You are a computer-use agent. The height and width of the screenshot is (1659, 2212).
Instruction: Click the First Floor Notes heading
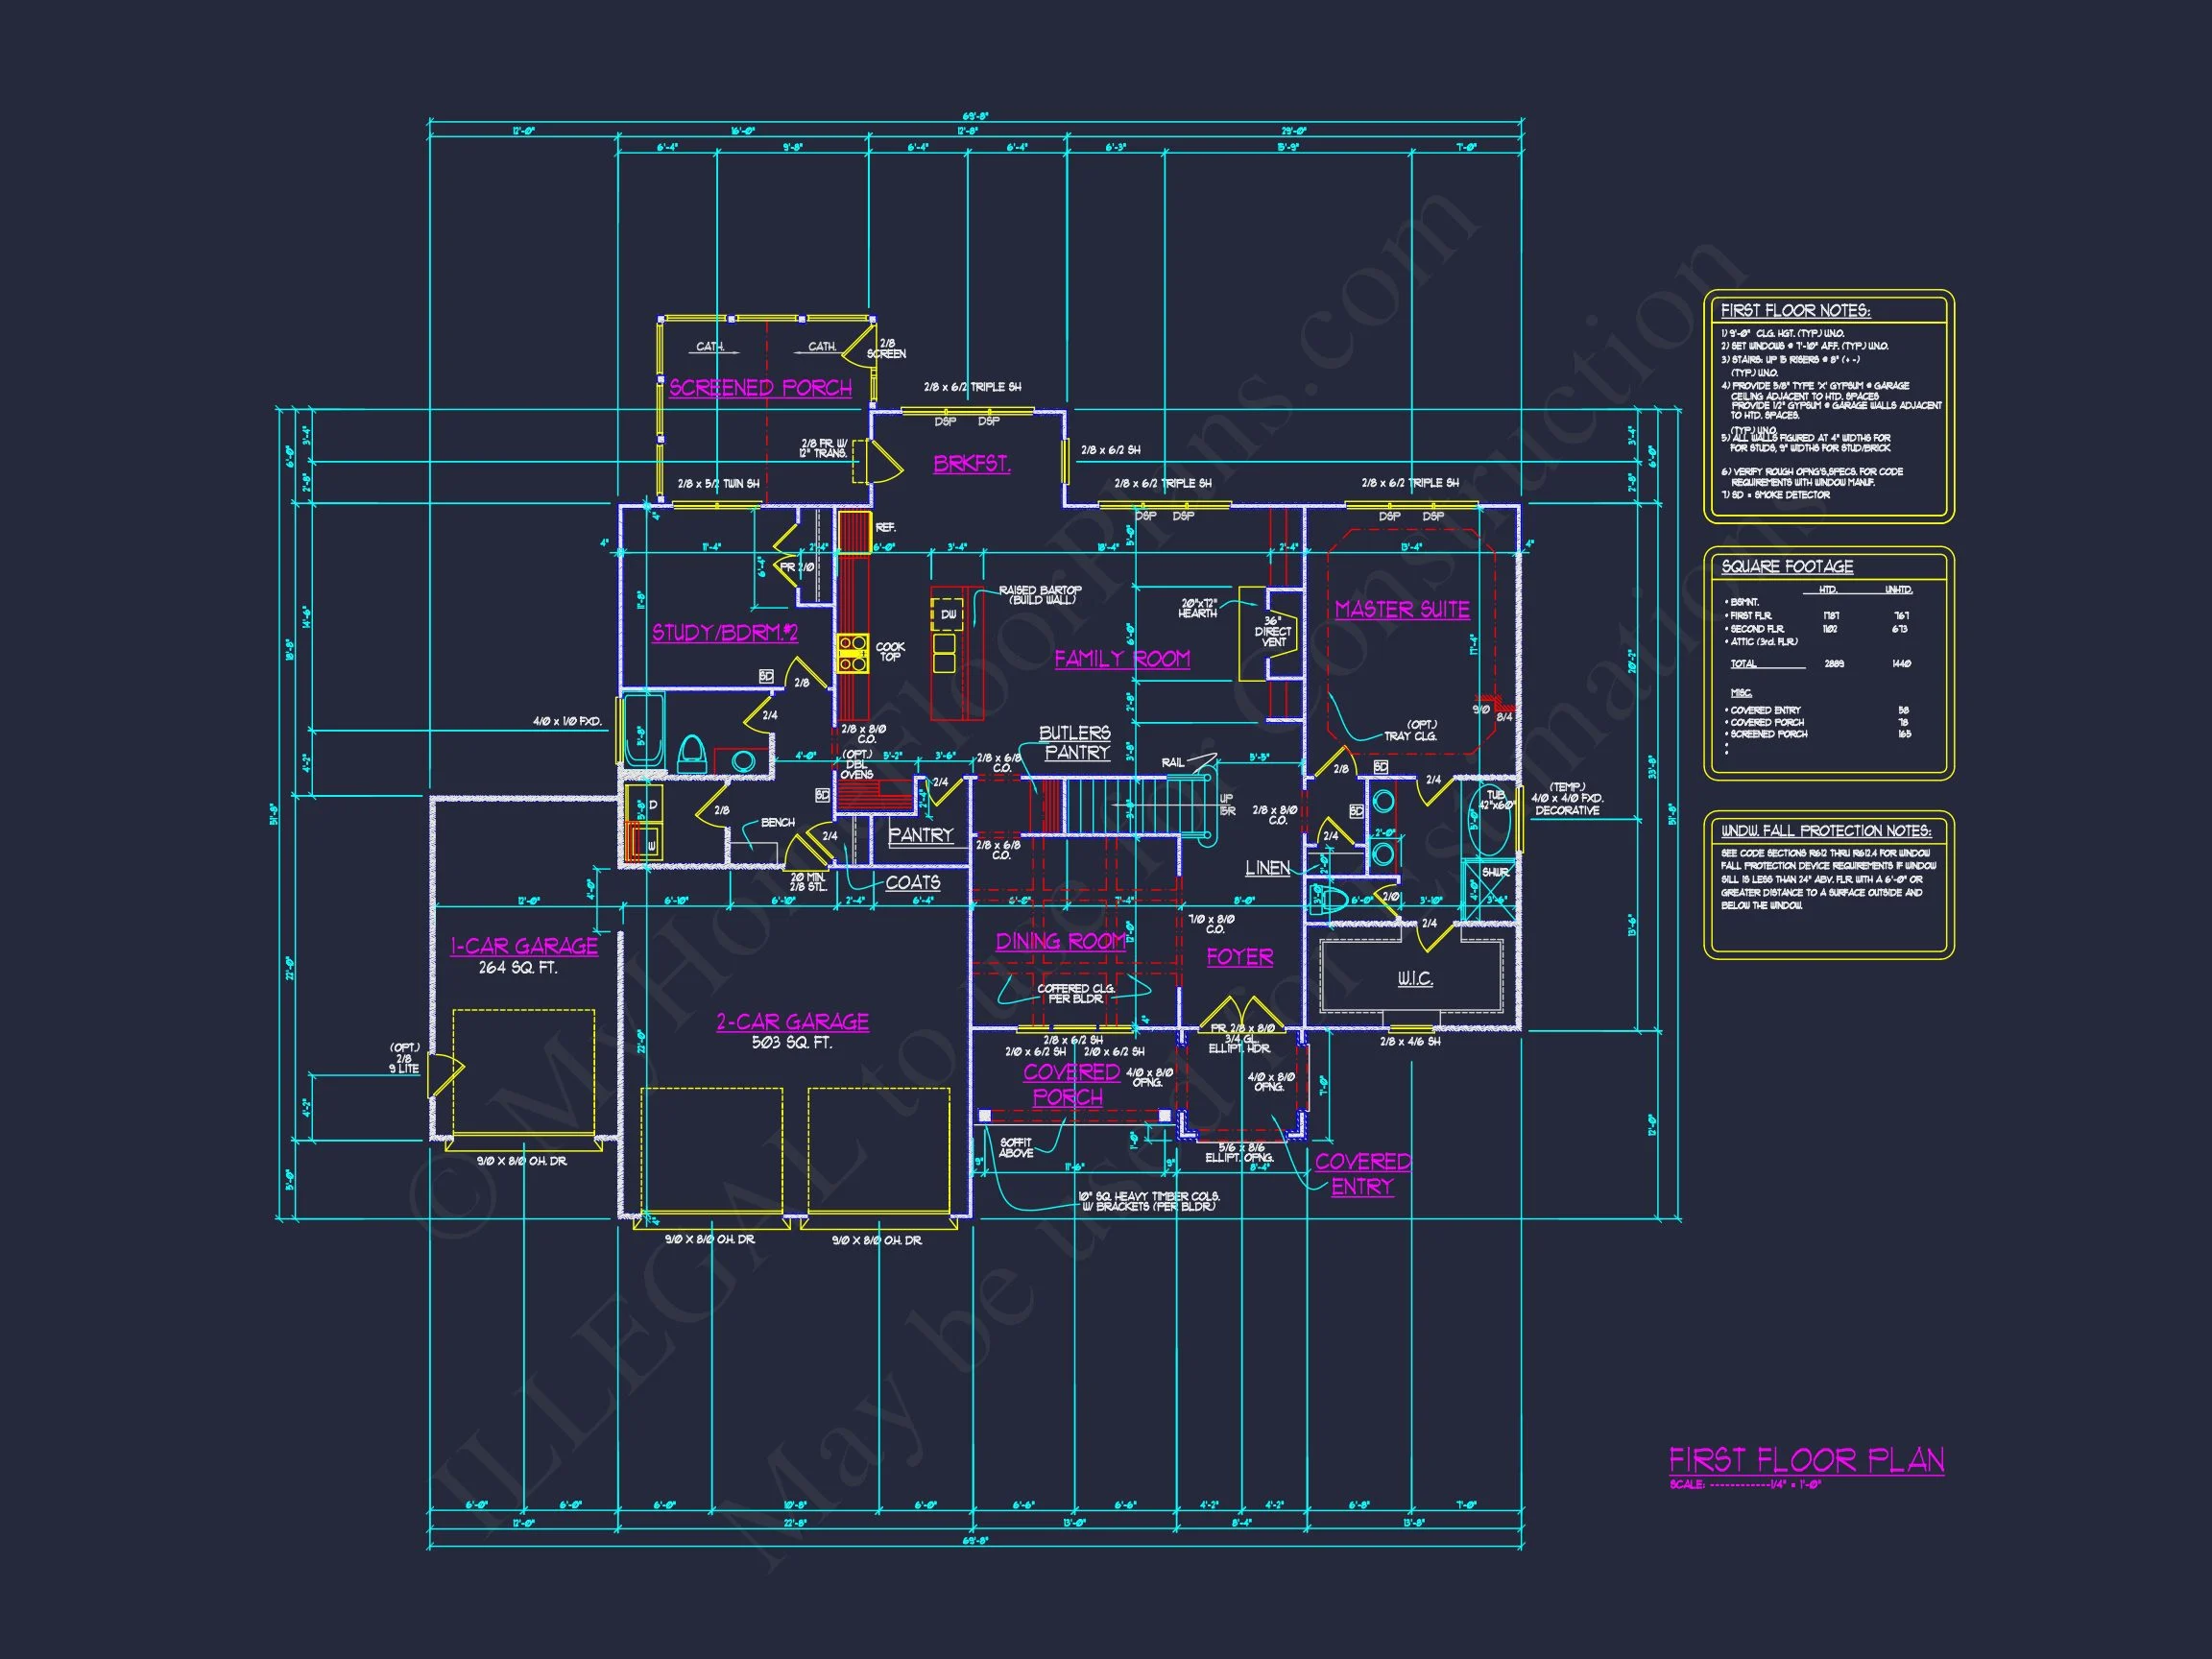(1795, 310)
